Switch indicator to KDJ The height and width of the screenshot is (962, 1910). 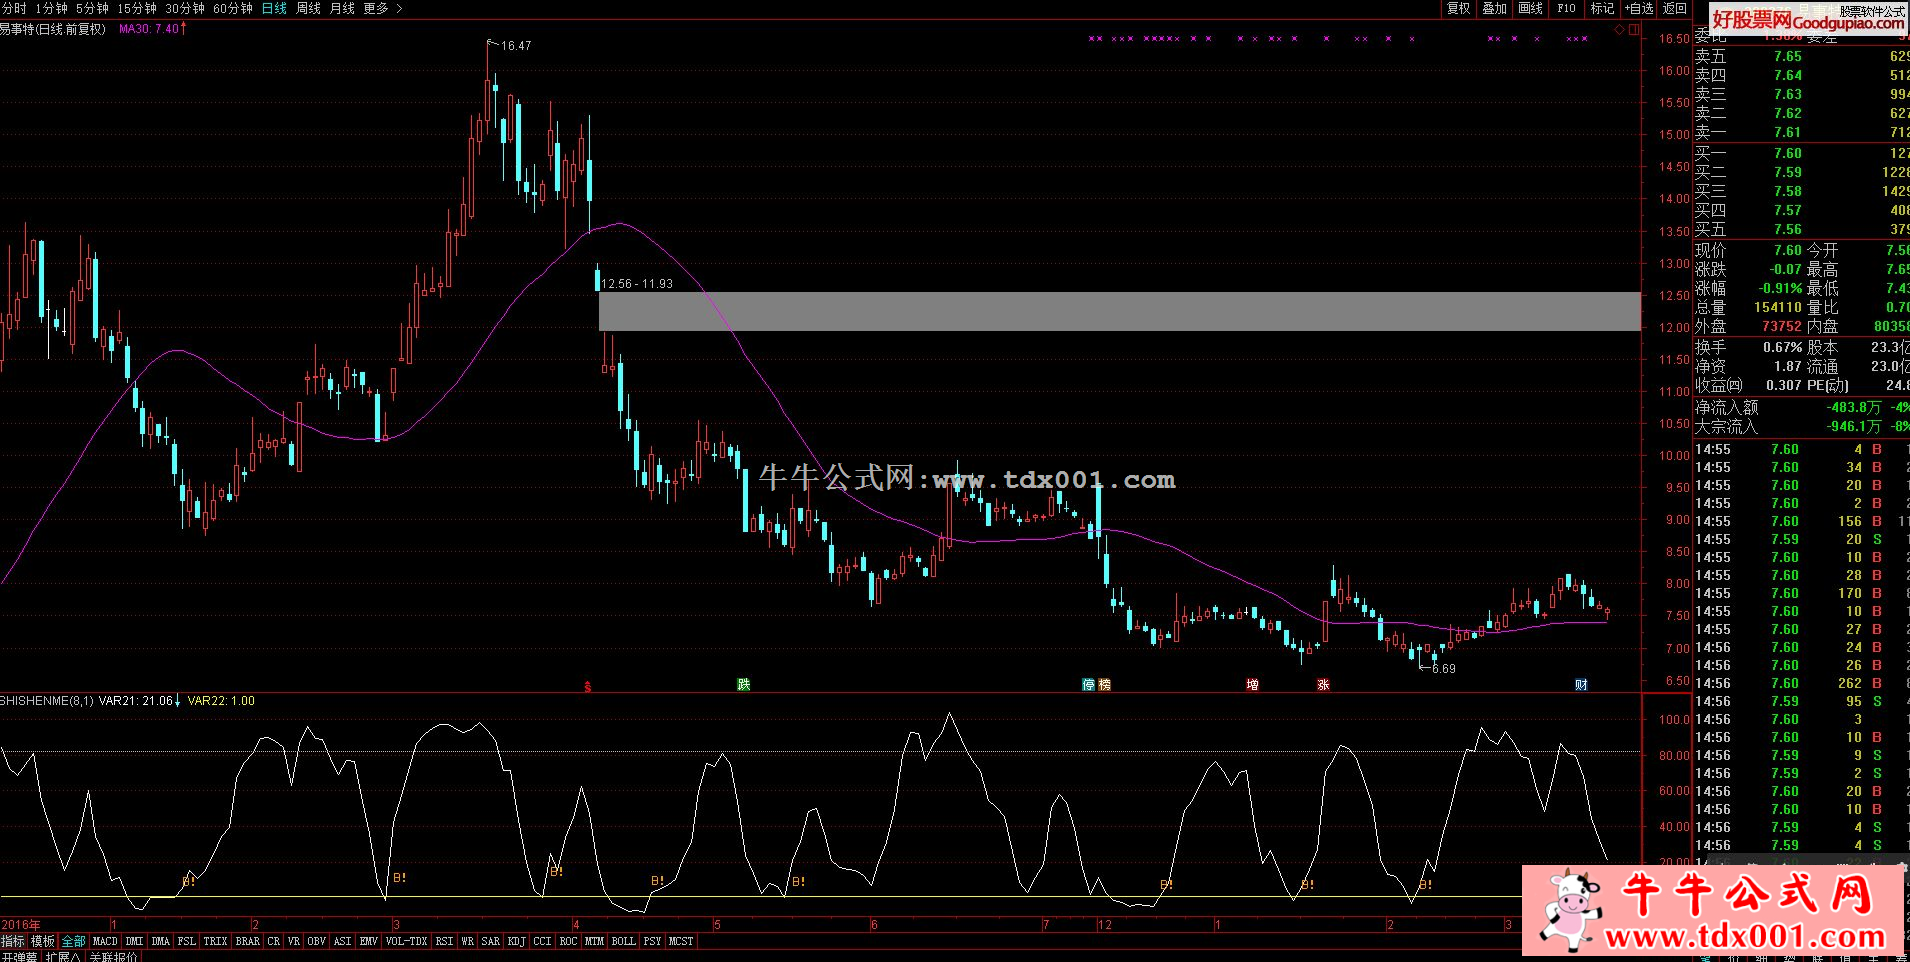click(517, 941)
